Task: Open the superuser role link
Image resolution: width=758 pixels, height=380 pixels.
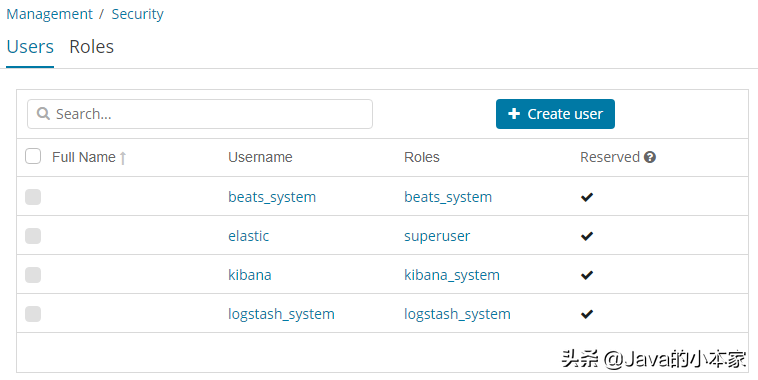Action: [437, 236]
